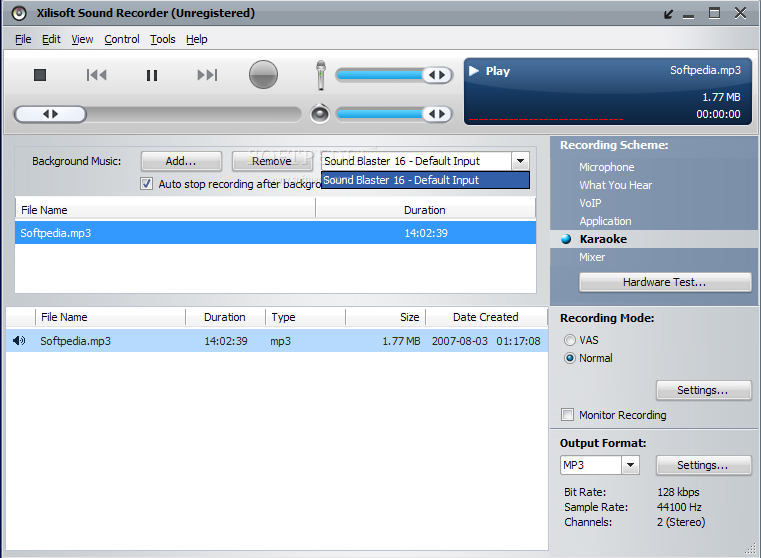Pick Sound Blaster 16 from the open list

(x=425, y=180)
